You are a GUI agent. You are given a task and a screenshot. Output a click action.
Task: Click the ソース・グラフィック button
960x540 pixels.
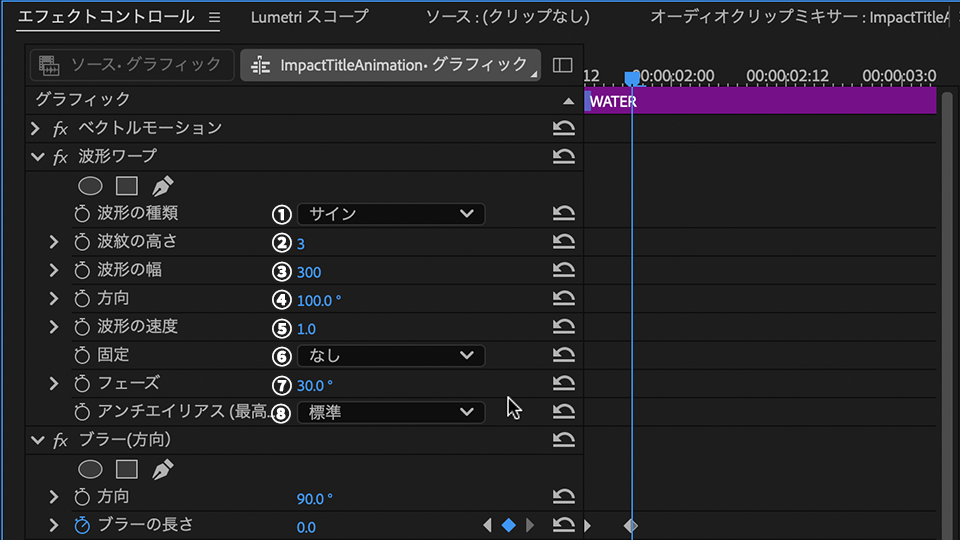point(132,65)
